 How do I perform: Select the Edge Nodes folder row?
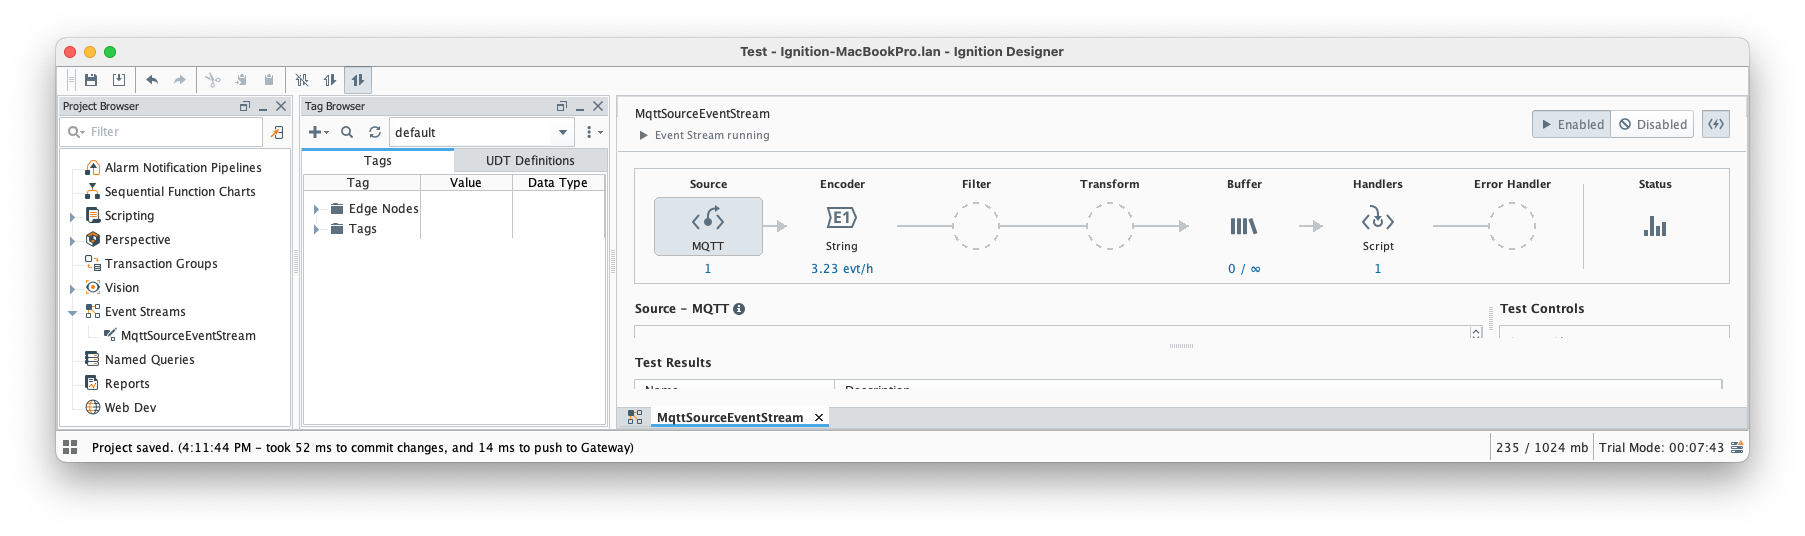coord(374,209)
